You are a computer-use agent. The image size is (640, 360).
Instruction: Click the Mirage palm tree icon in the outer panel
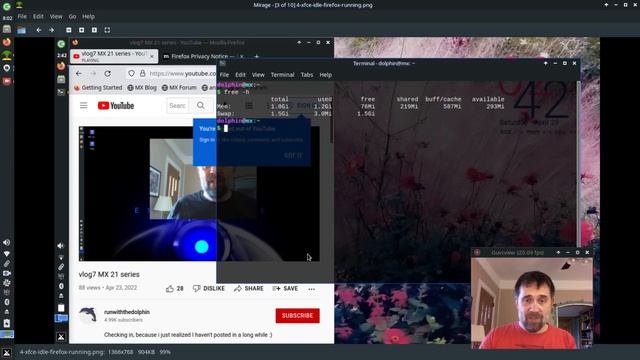click(7, 55)
